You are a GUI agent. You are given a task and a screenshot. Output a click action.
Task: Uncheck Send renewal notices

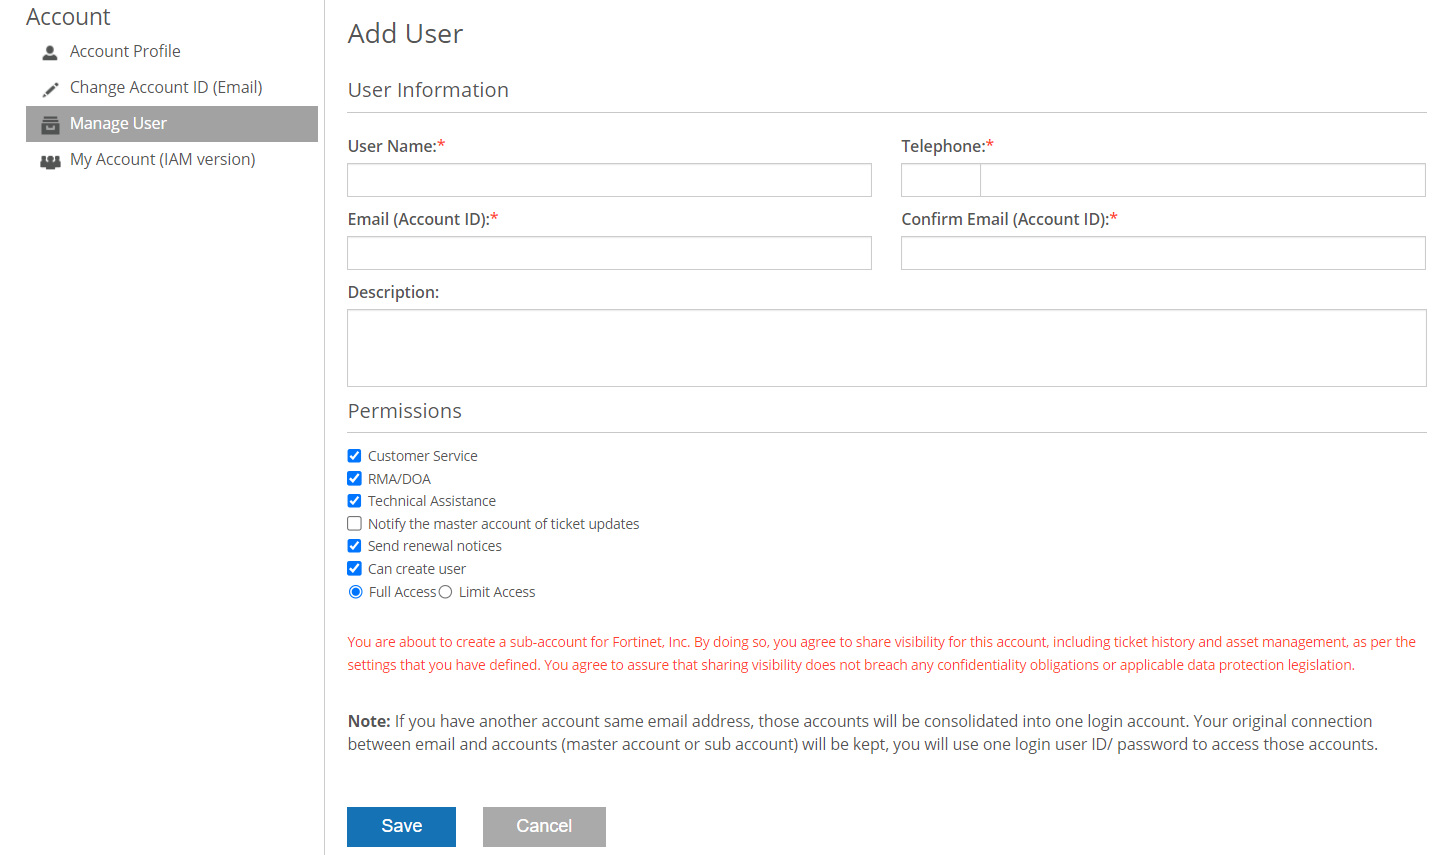pos(354,545)
